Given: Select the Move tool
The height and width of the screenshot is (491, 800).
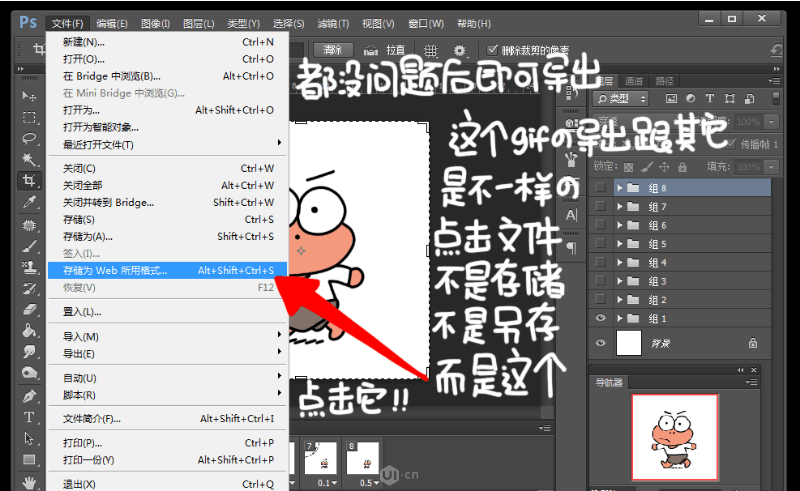Looking at the screenshot, I should point(29,95).
